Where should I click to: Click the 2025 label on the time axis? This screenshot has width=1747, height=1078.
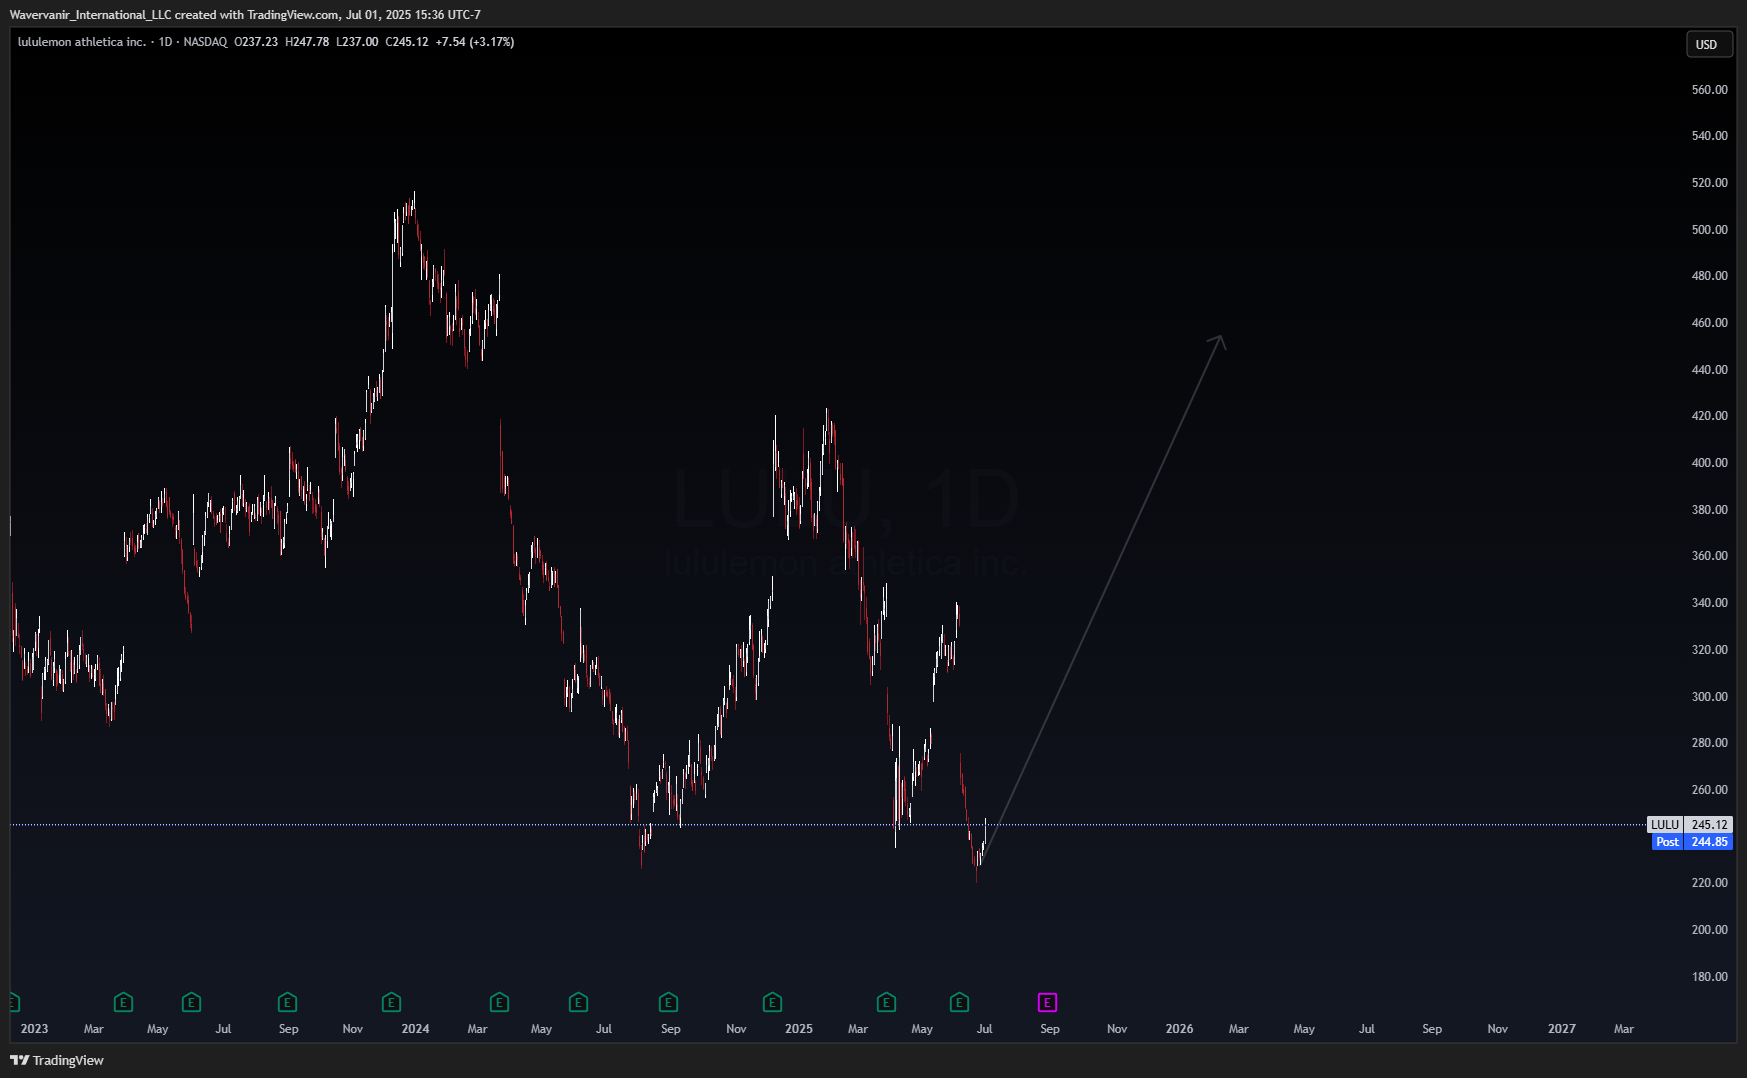coord(799,1029)
